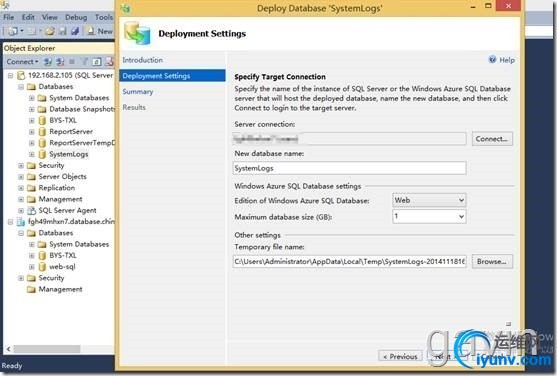Select the Results wizard step
The height and width of the screenshot is (376, 557).
click(x=134, y=107)
